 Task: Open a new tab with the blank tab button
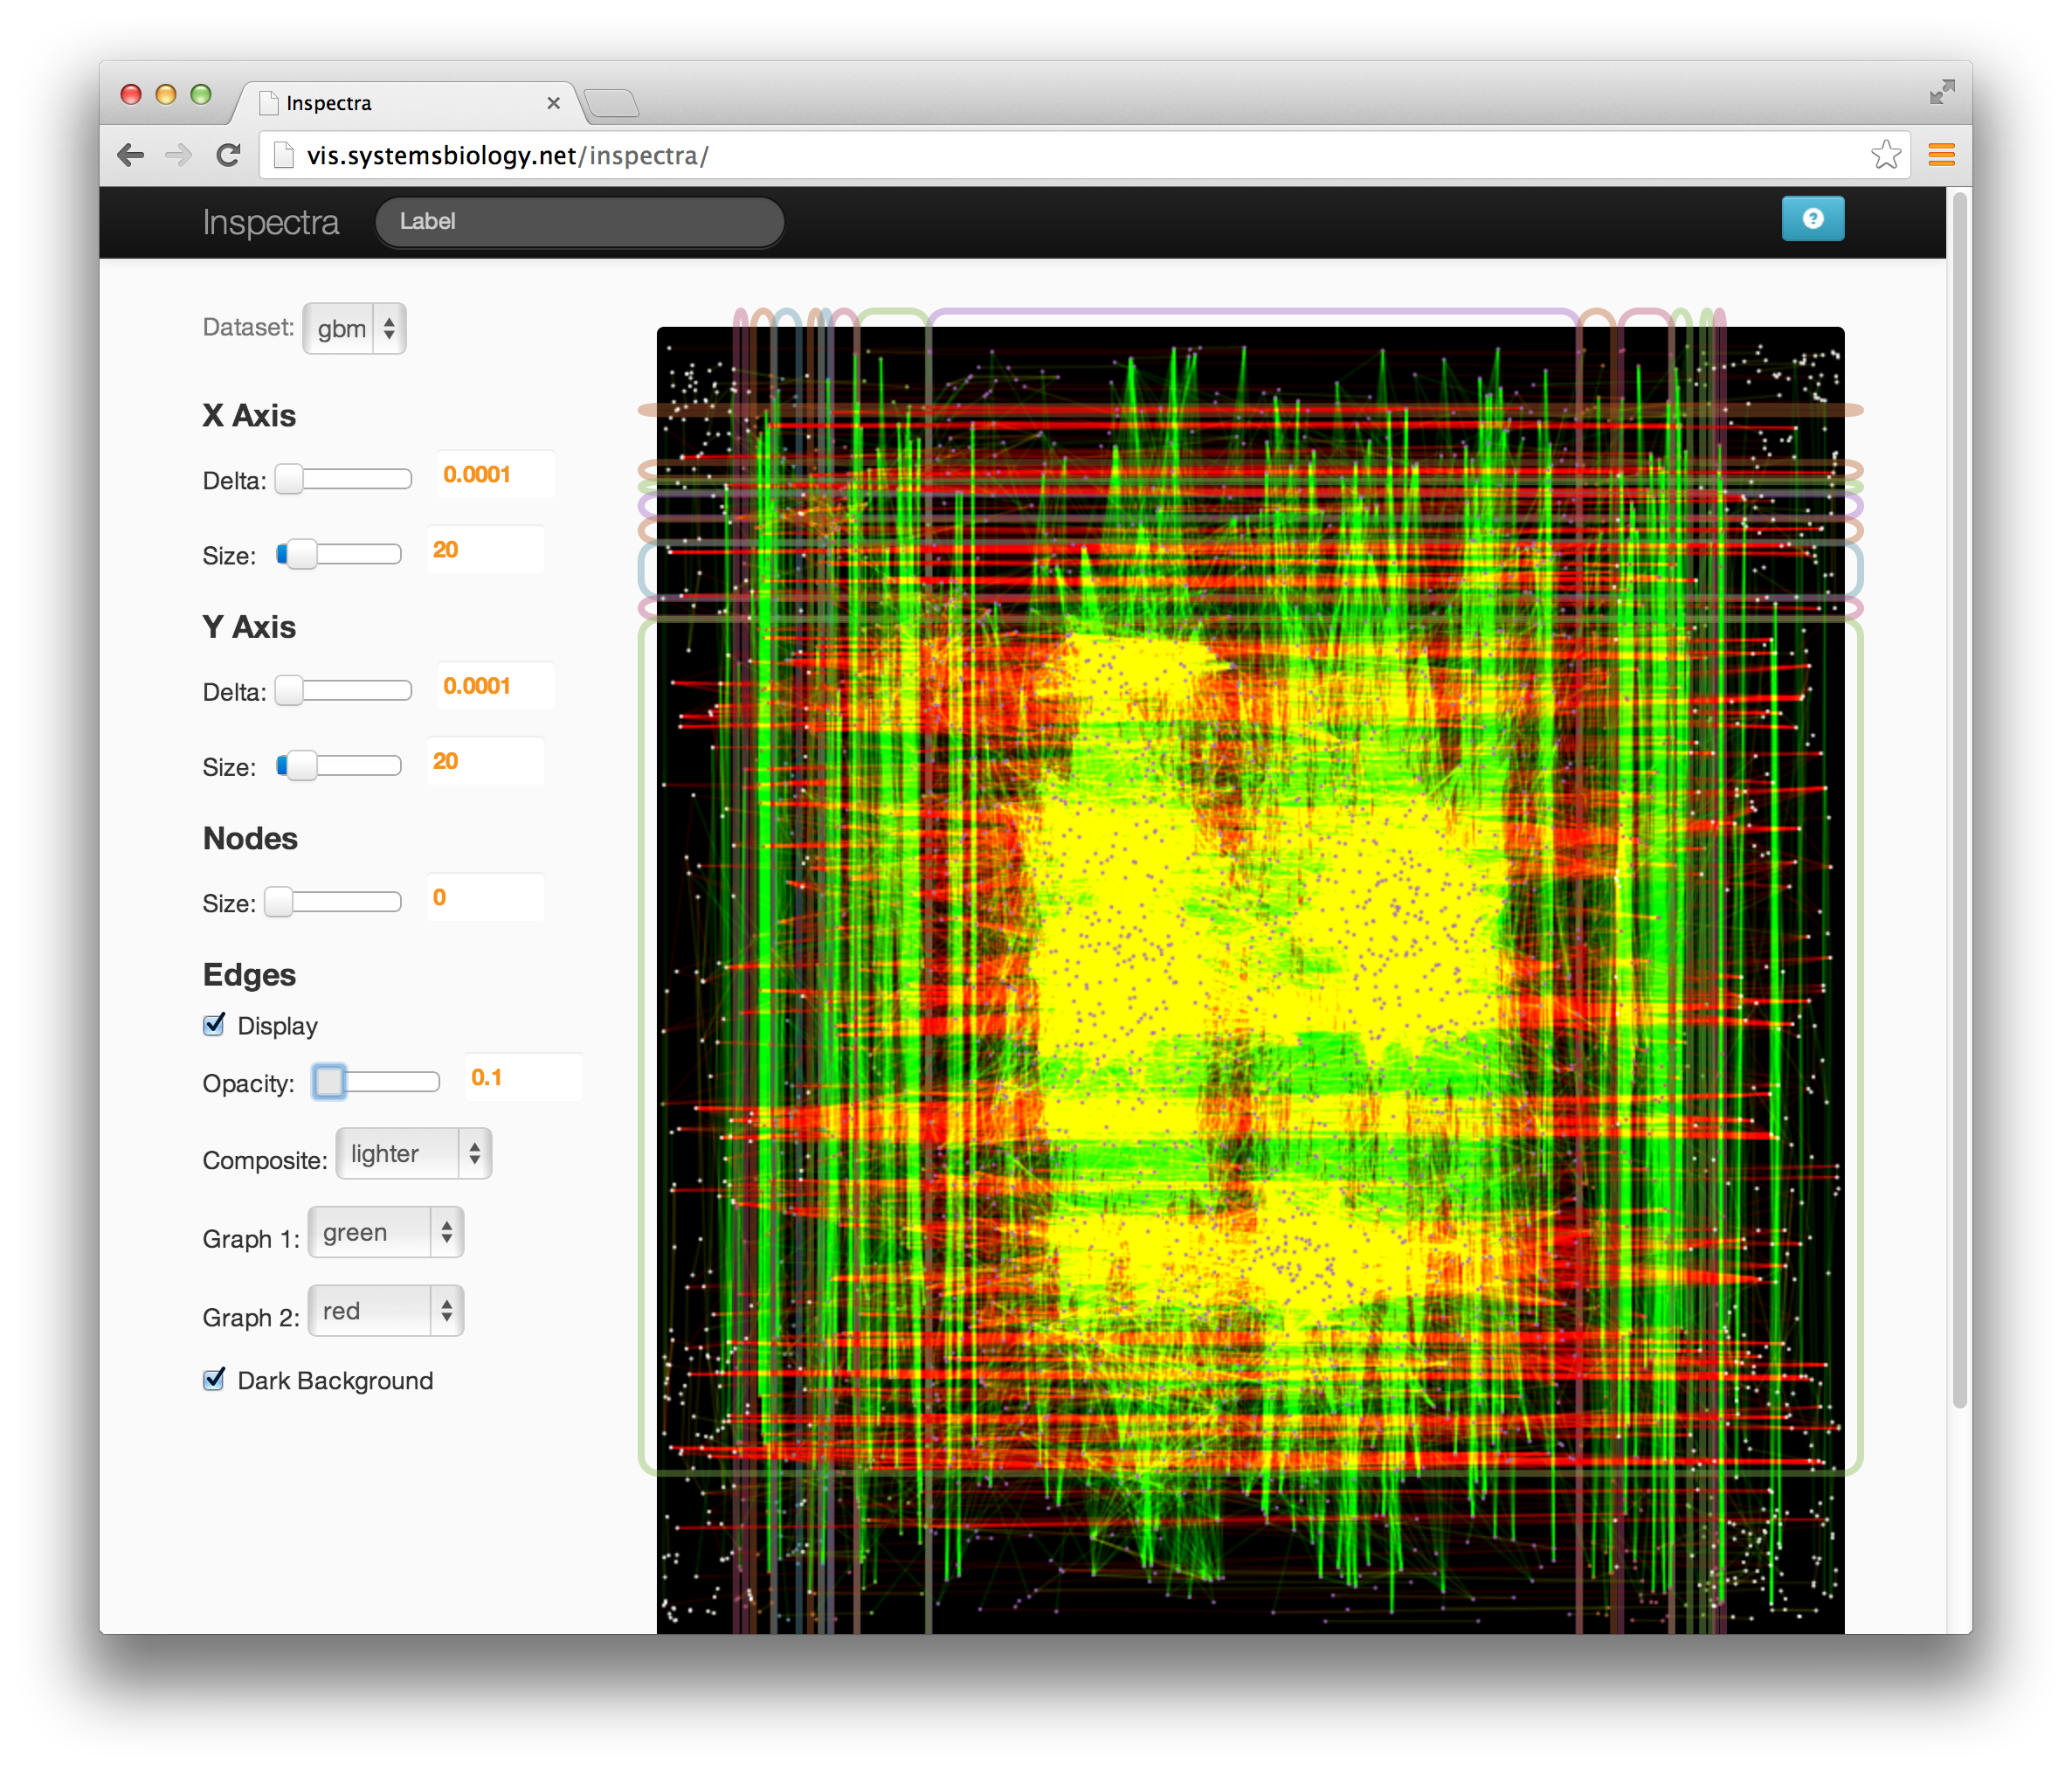[x=611, y=103]
